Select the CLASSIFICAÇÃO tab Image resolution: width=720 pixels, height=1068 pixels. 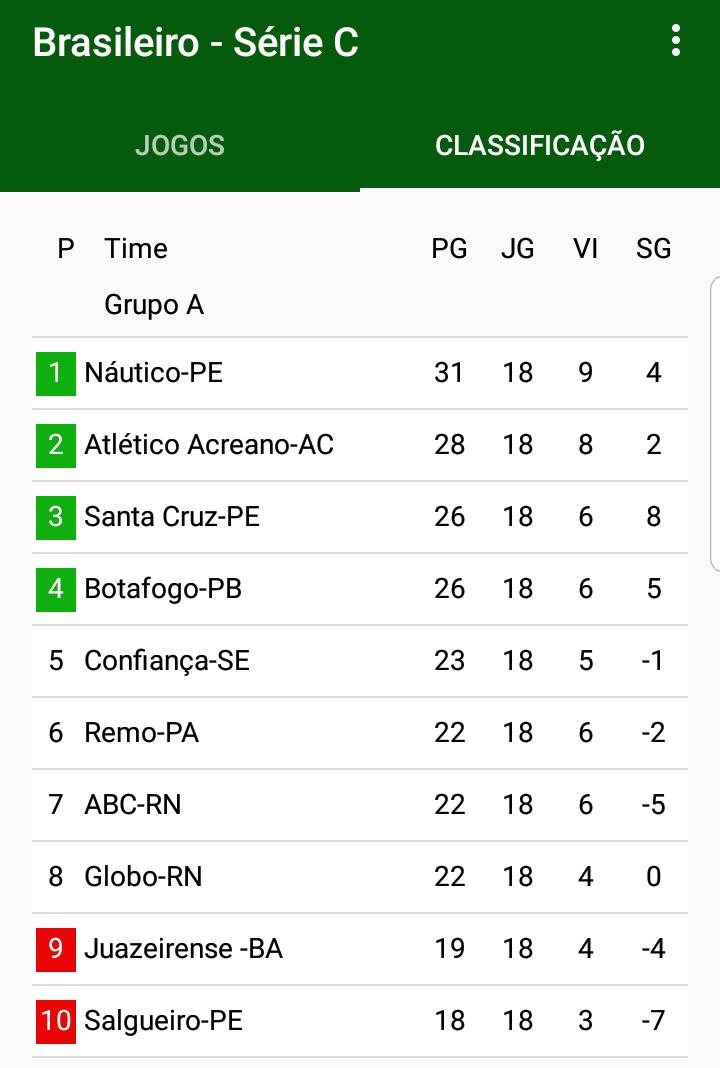(540, 145)
